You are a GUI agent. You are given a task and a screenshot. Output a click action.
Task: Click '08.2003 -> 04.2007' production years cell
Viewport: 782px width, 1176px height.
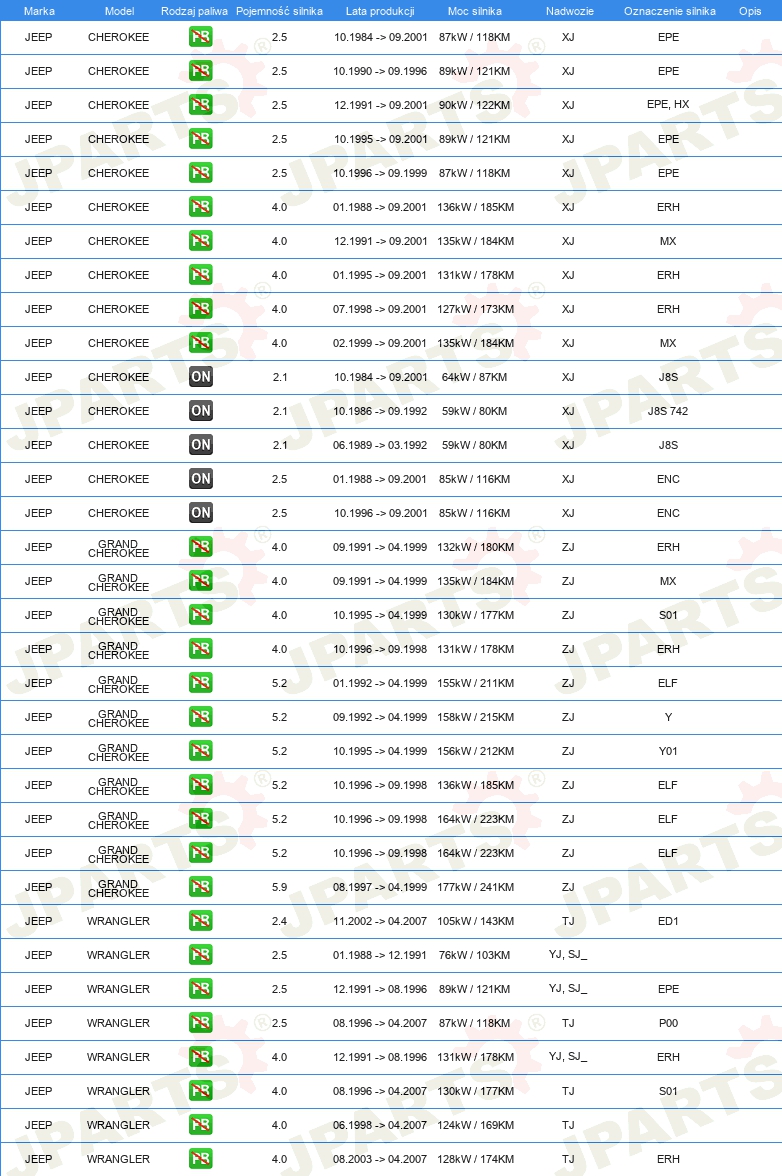click(380, 1159)
